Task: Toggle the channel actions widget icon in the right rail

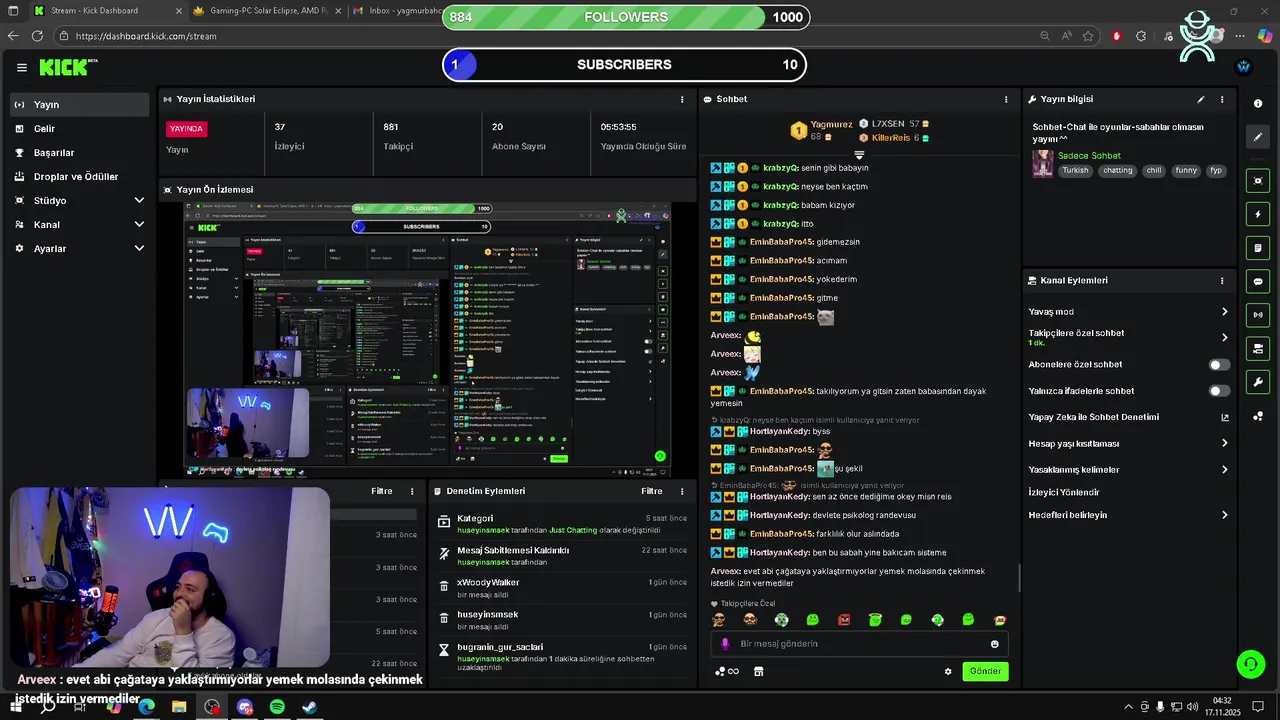Action: (1258, 348)
